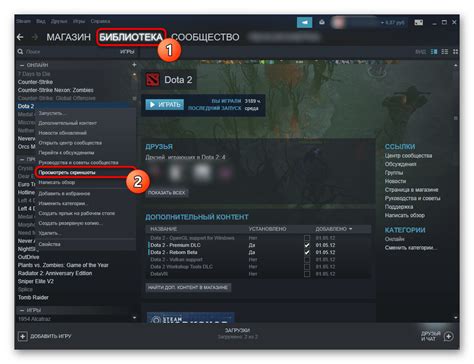Switch to list view icon

click(x=445, y=52)
